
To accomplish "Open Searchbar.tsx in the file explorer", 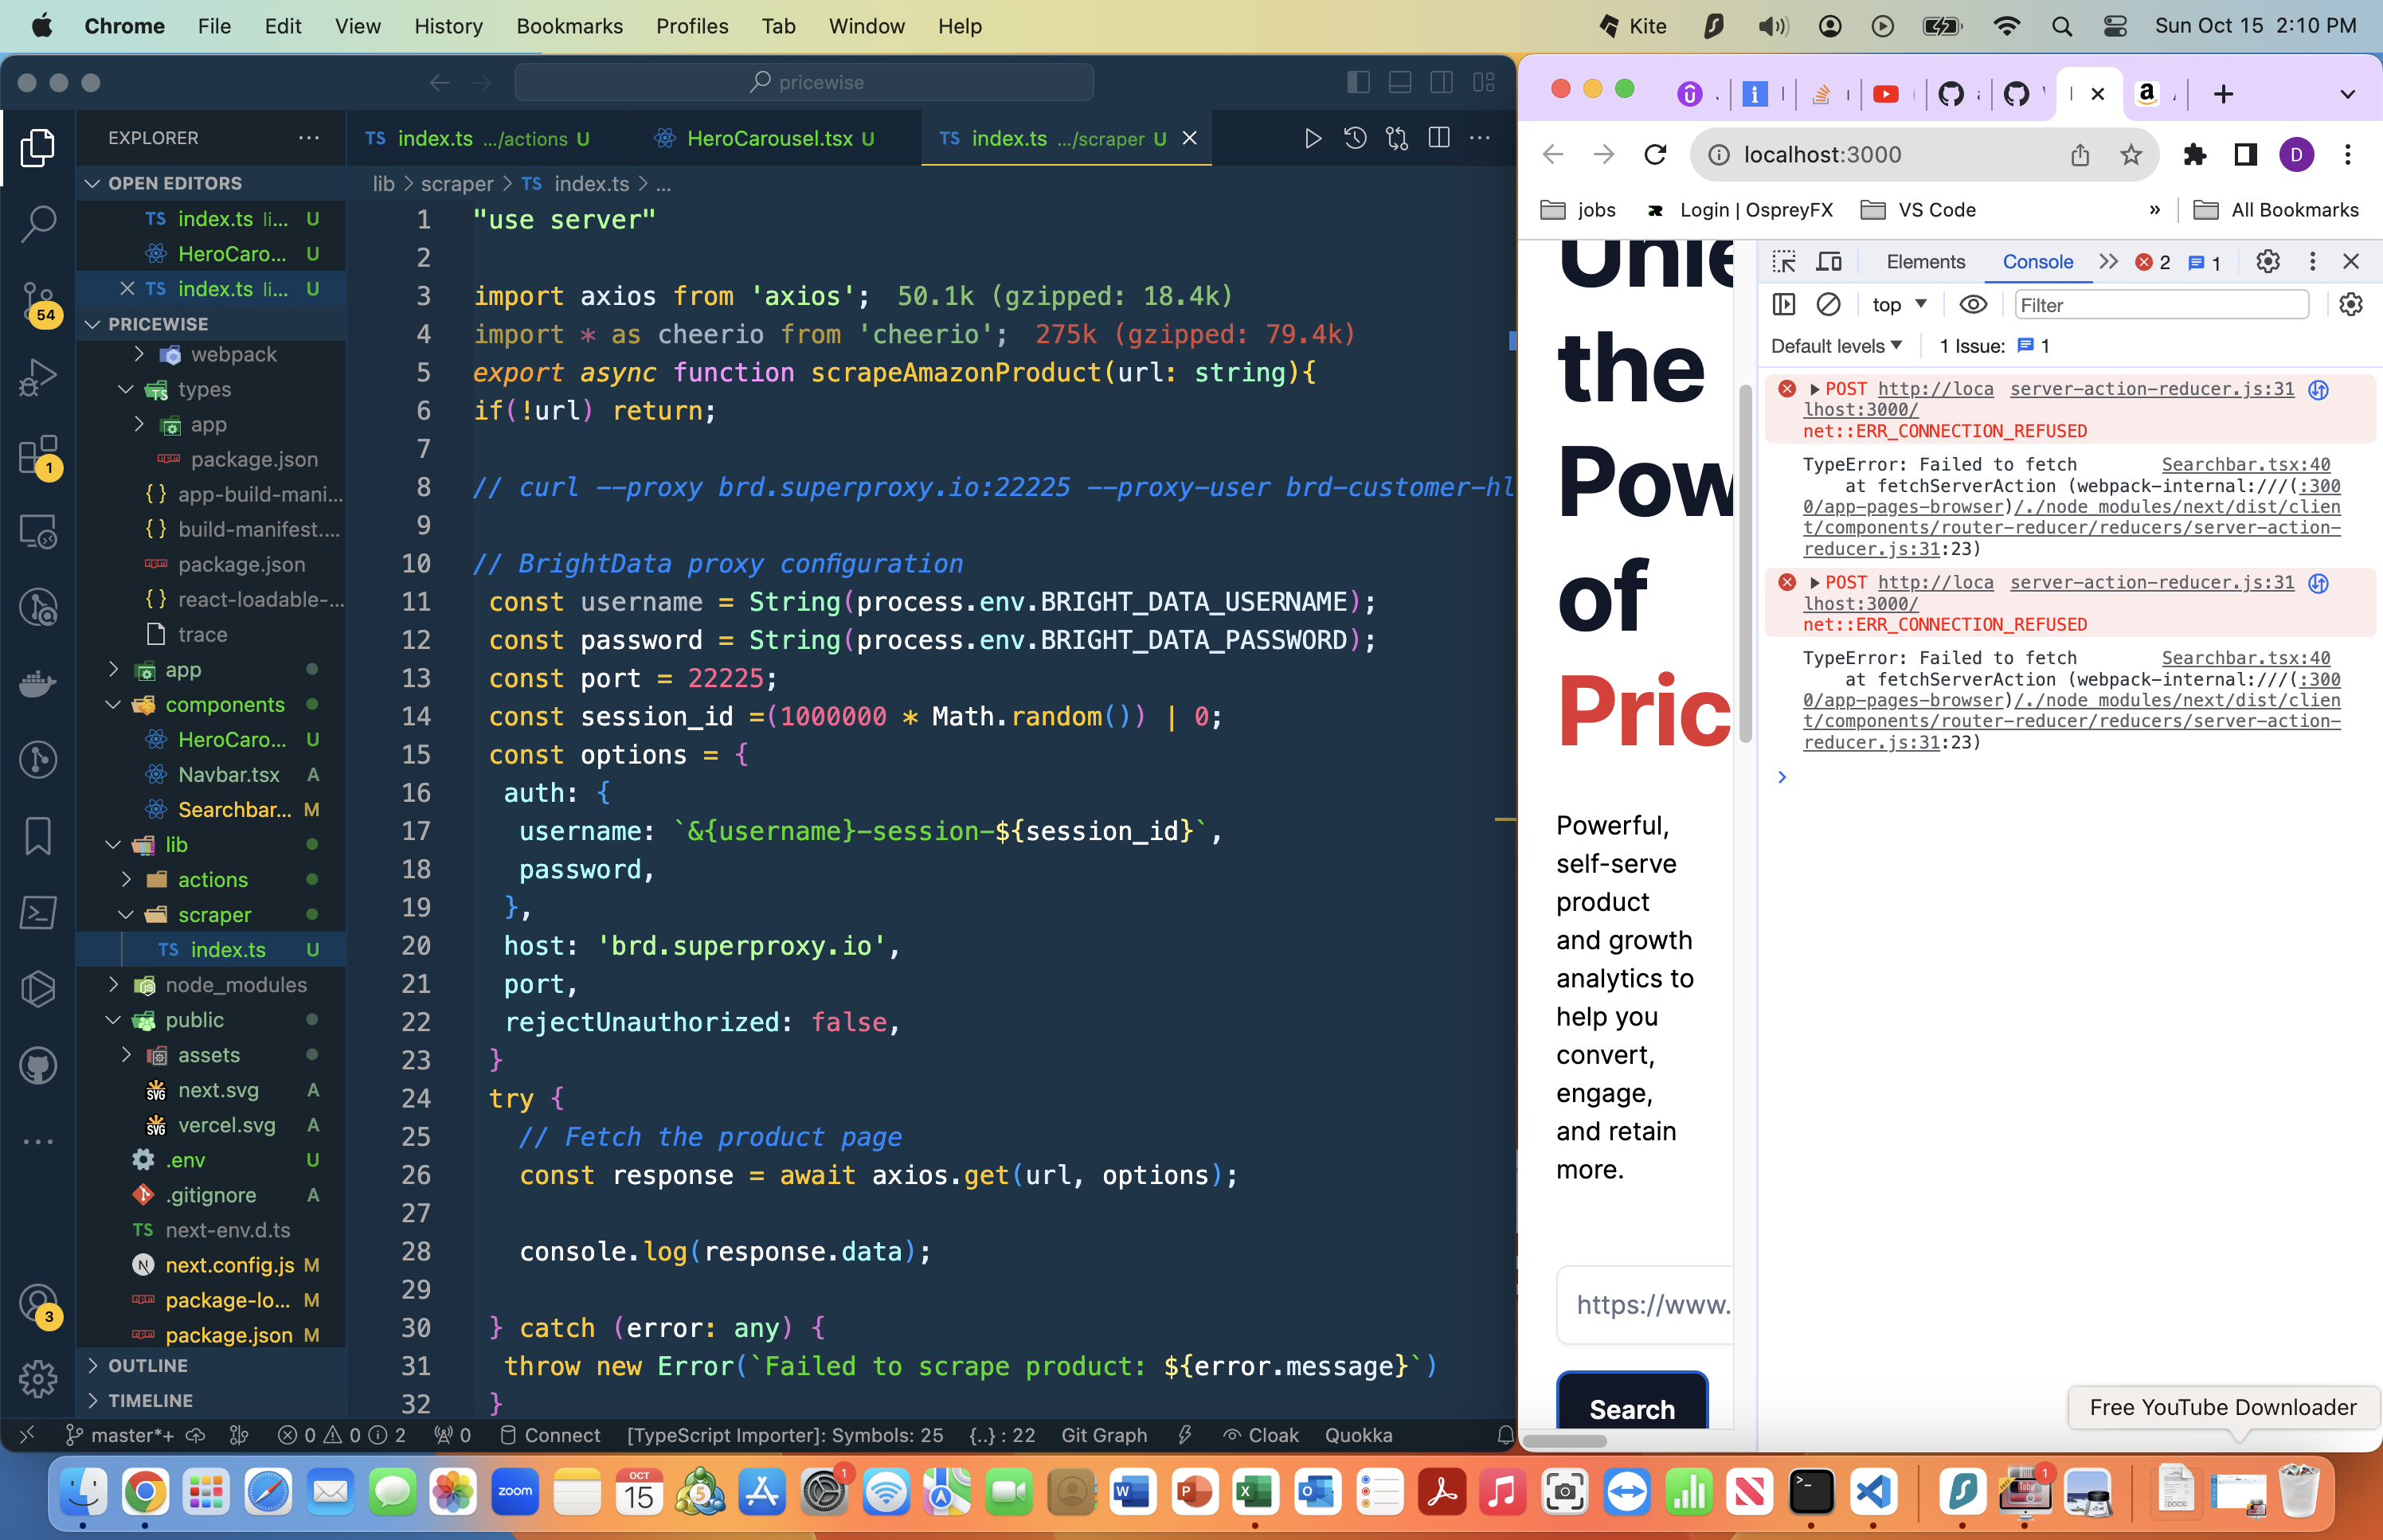I will (x=212, y=810).
